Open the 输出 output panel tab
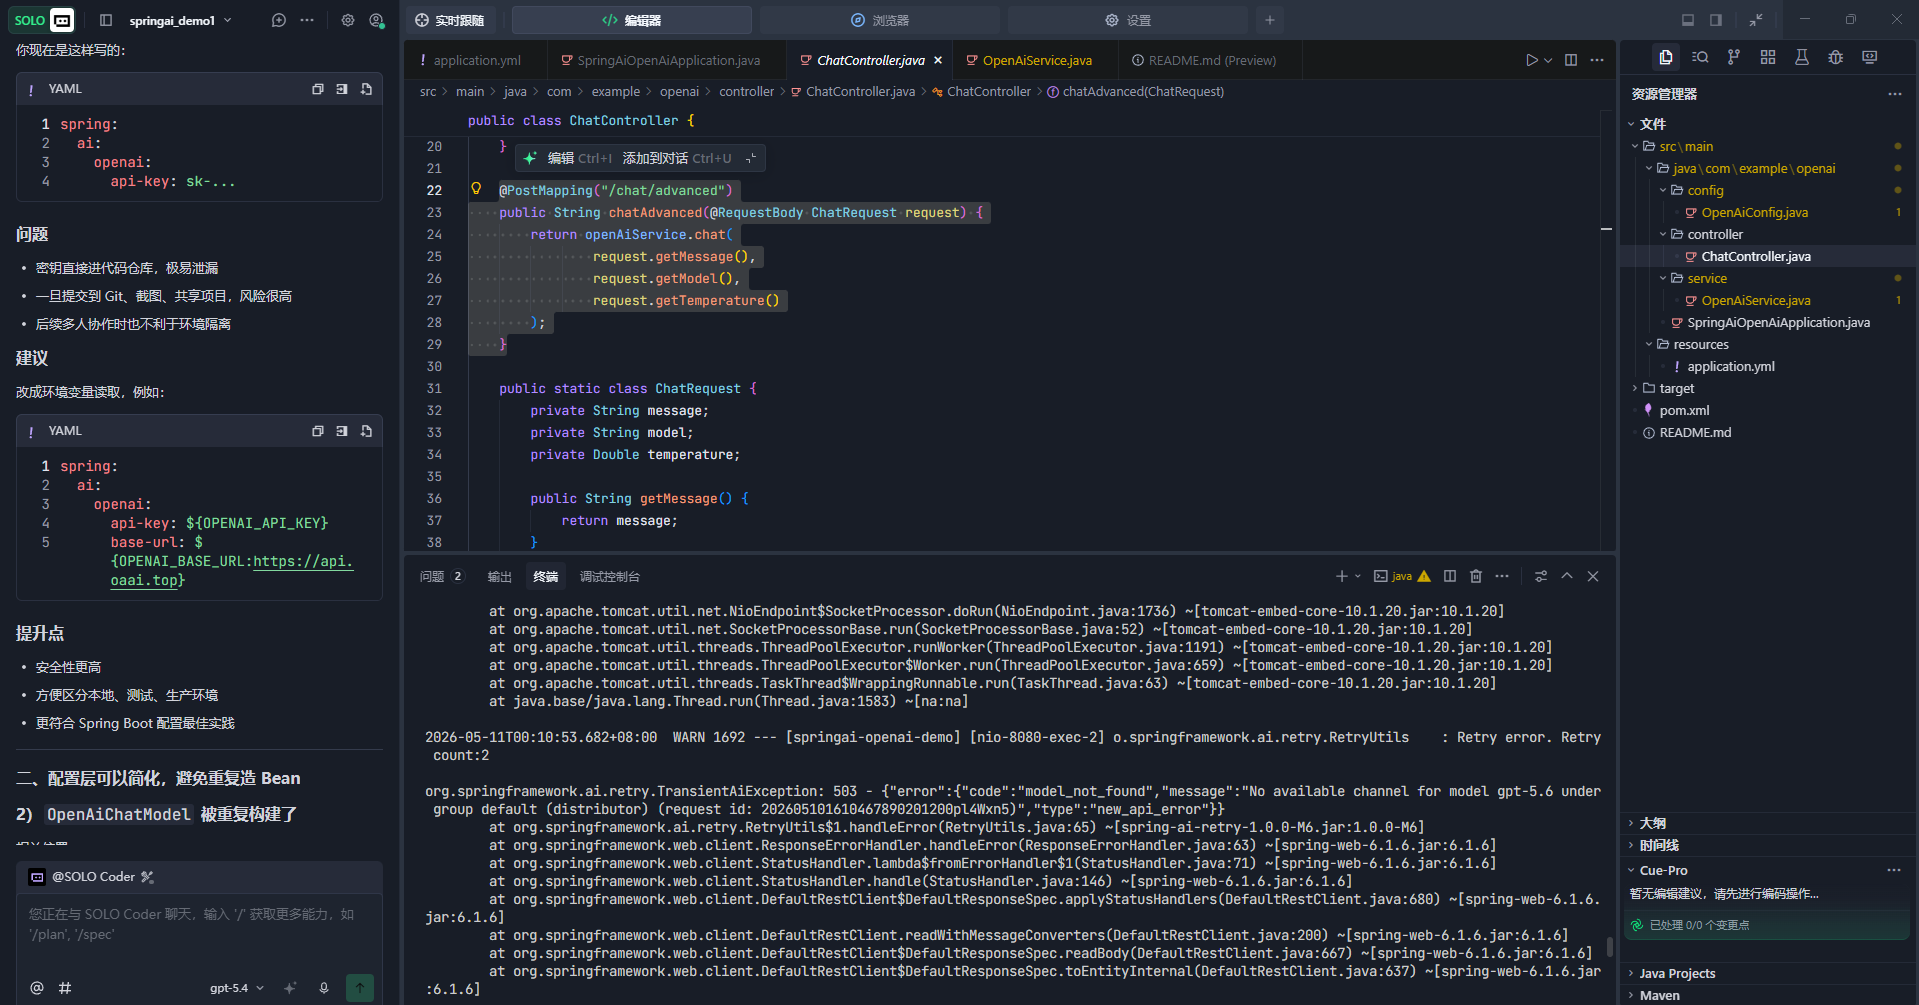The width and height of the screenshot is (1919, 1005). 499,576
